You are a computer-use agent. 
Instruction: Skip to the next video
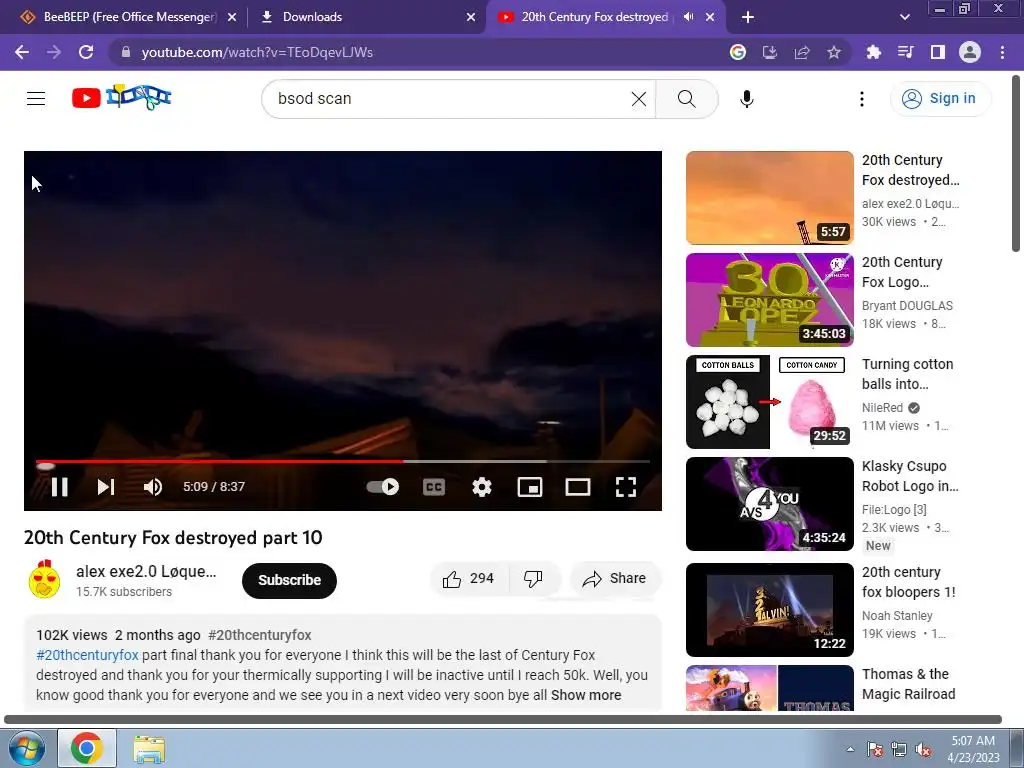click(106, 487)
